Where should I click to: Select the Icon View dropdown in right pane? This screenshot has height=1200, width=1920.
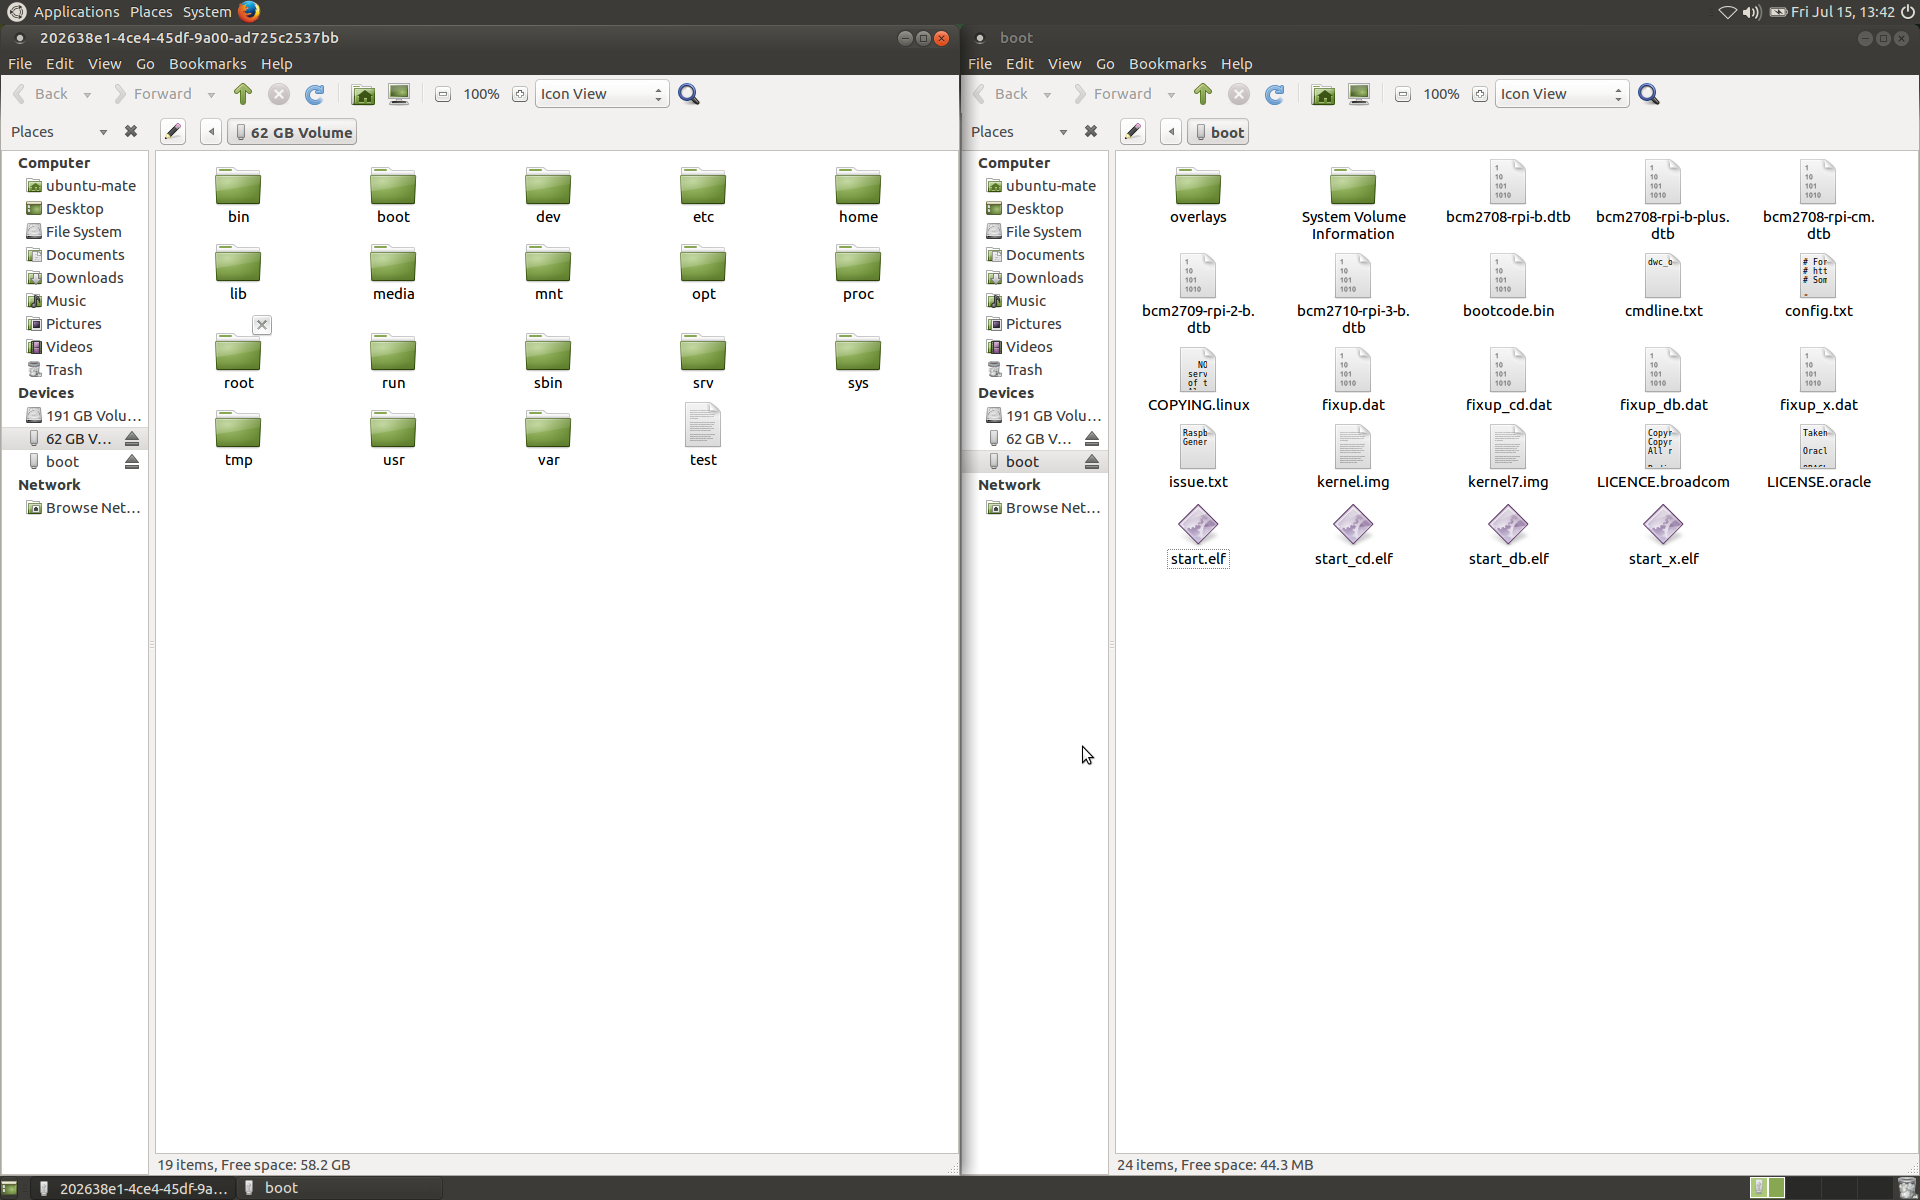1561,93
